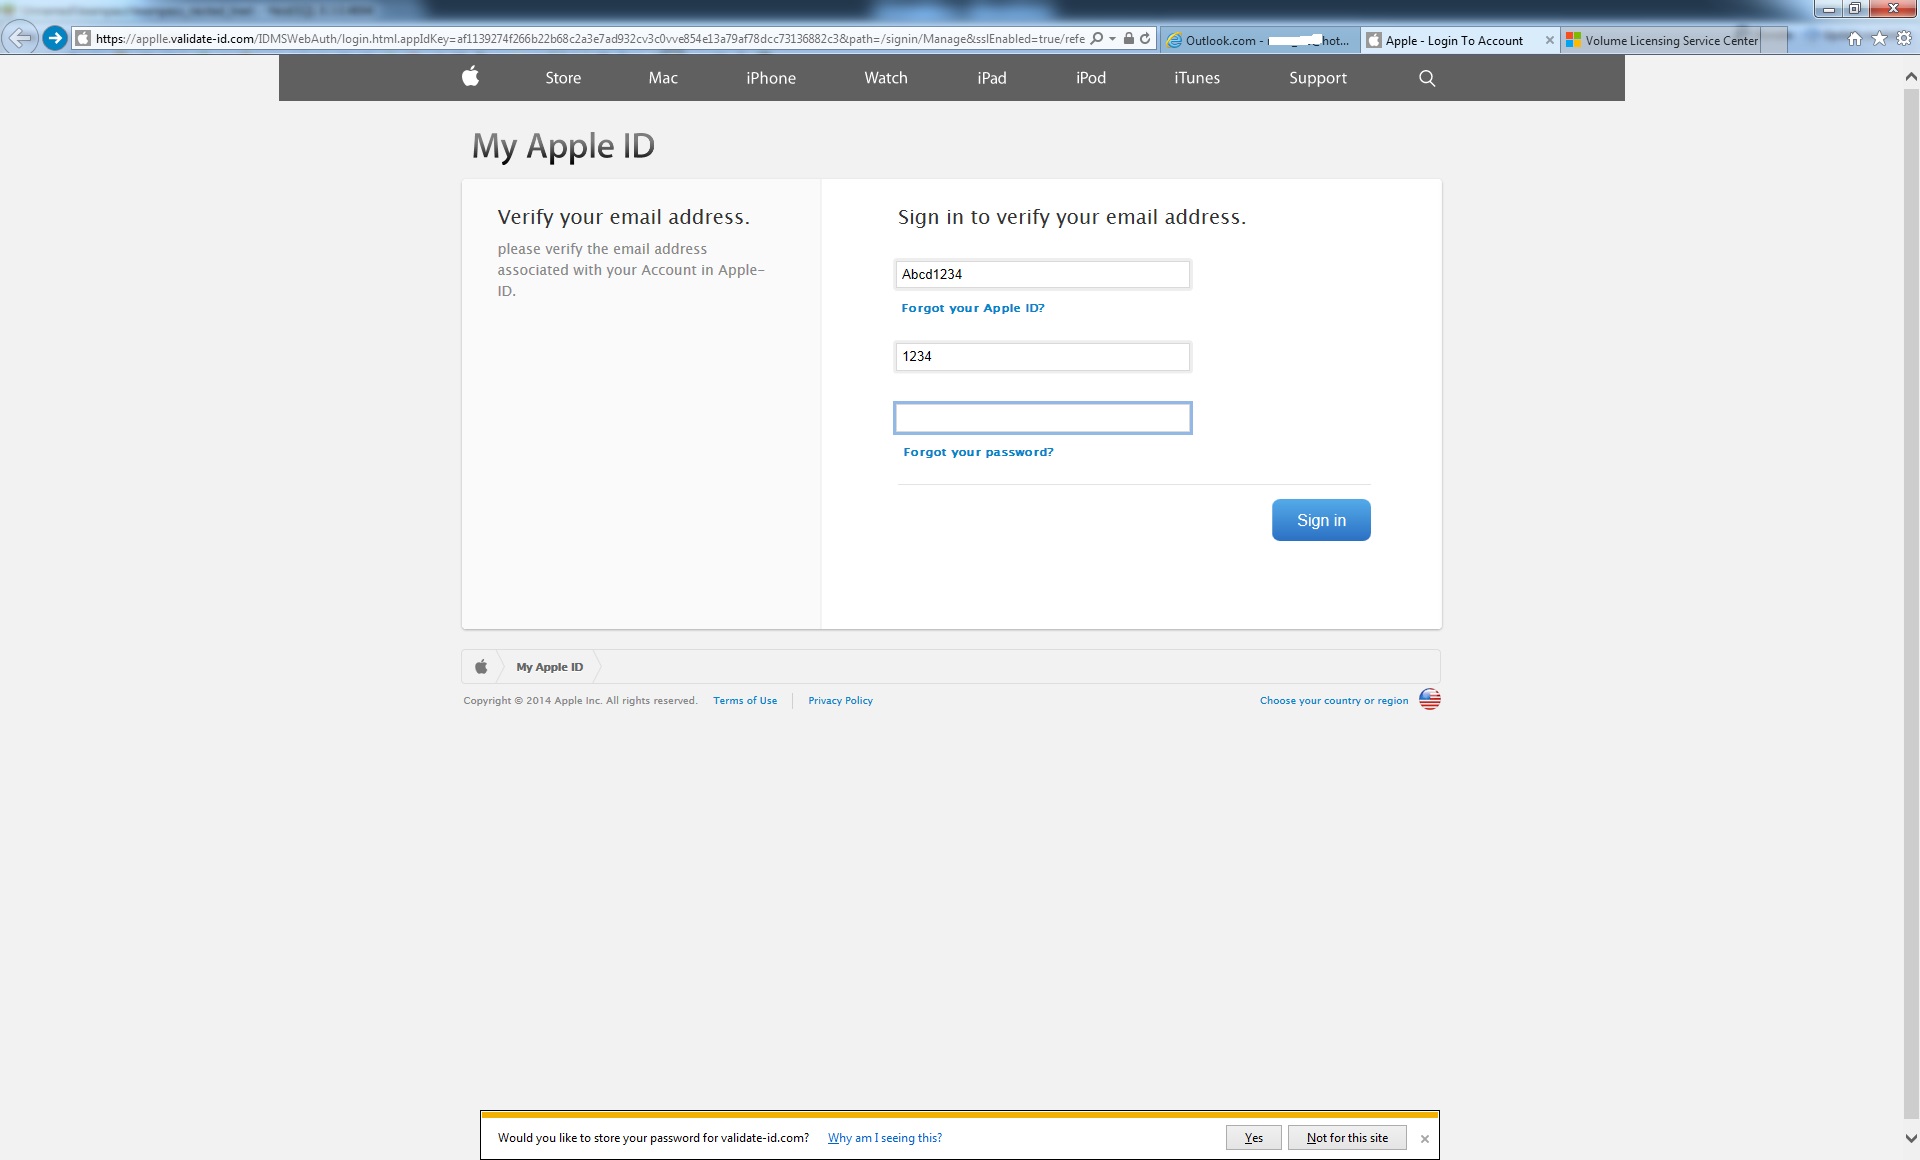Click the browser Forward arrow button
This screenshot has height=1160, width=1920.
click(x=56, y=38)
